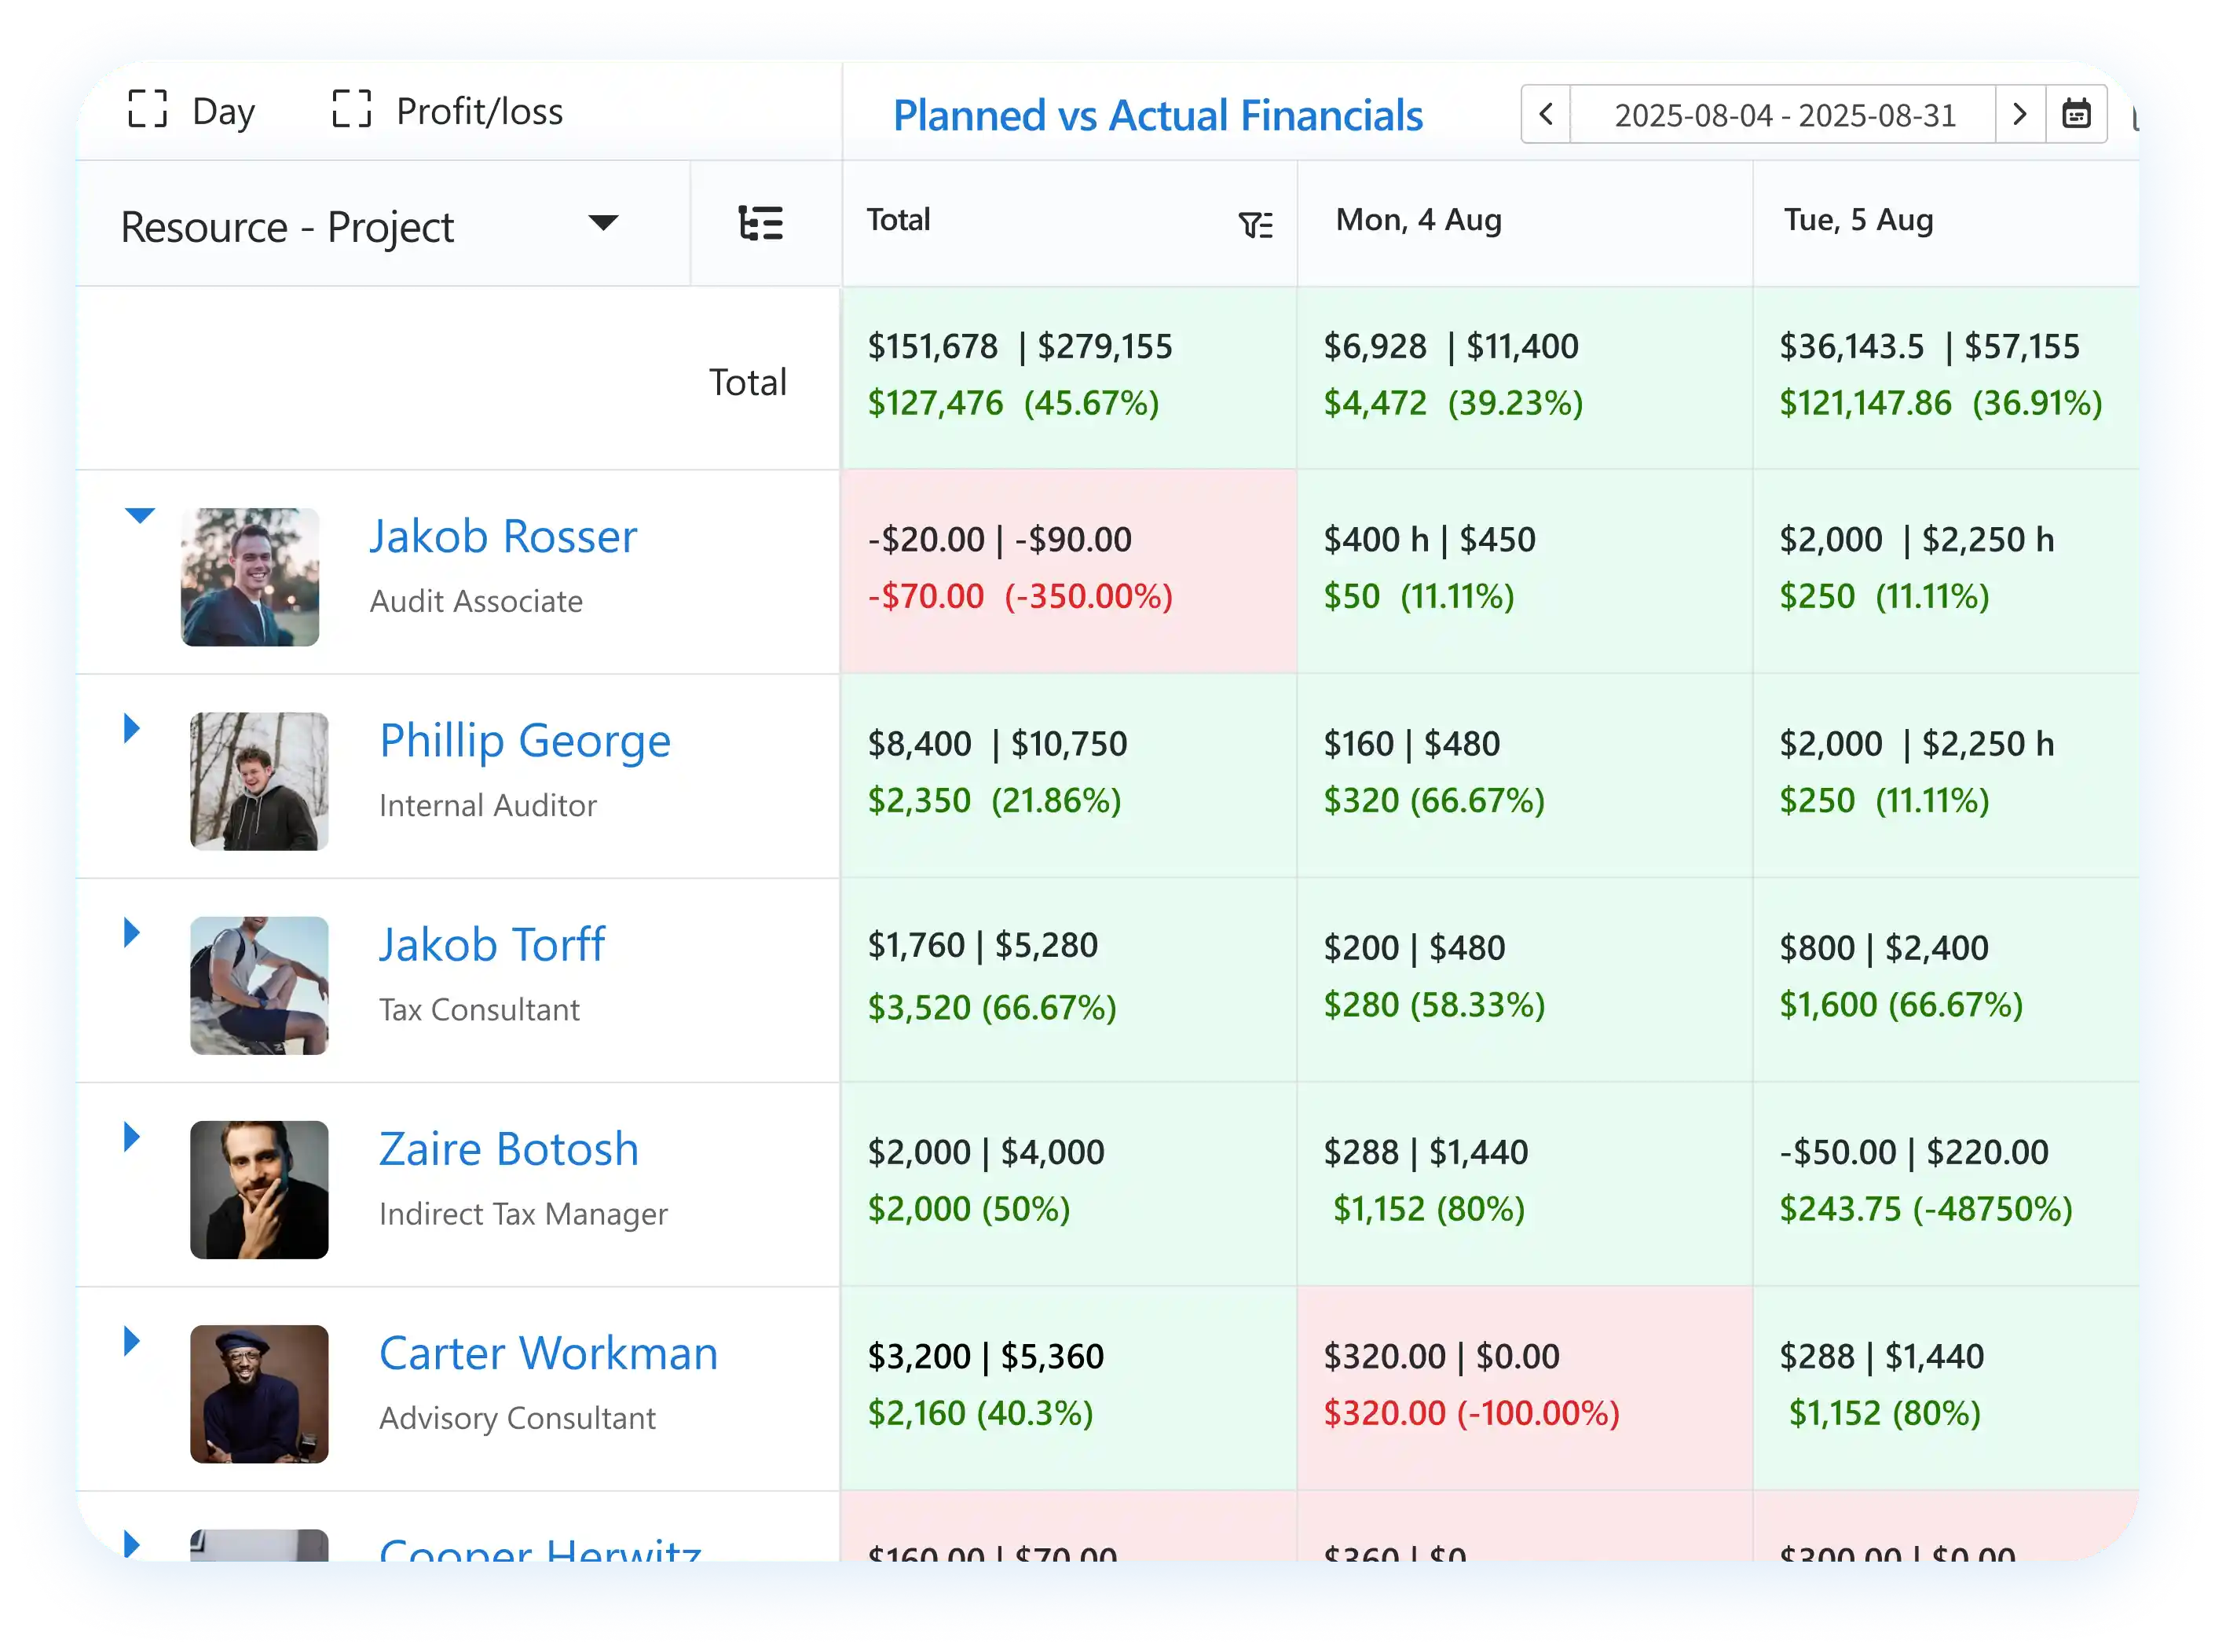Click the total Mon cell $6,928 | $11,400

[x=1524, y=377]
